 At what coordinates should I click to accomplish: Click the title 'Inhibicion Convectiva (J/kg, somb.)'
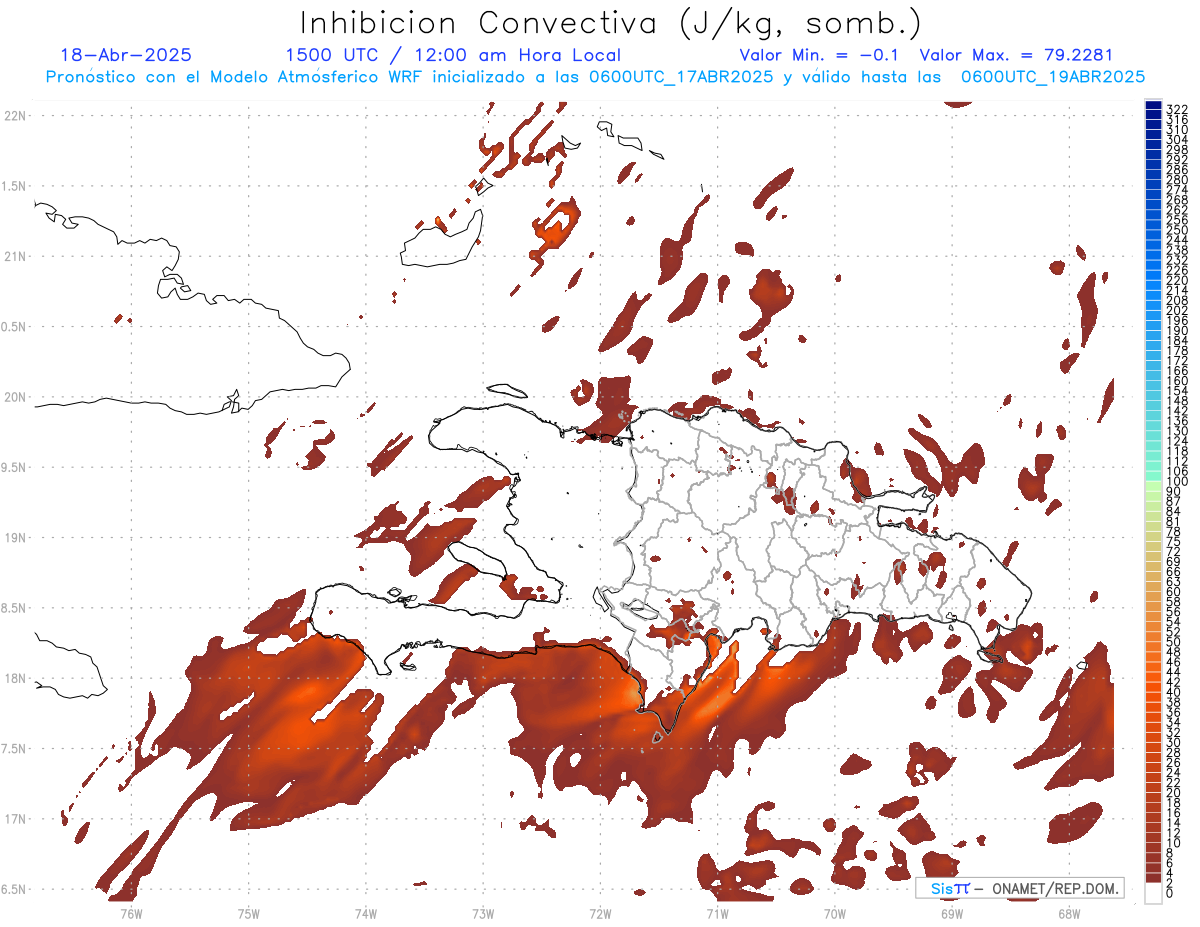[x=611, y=23]
